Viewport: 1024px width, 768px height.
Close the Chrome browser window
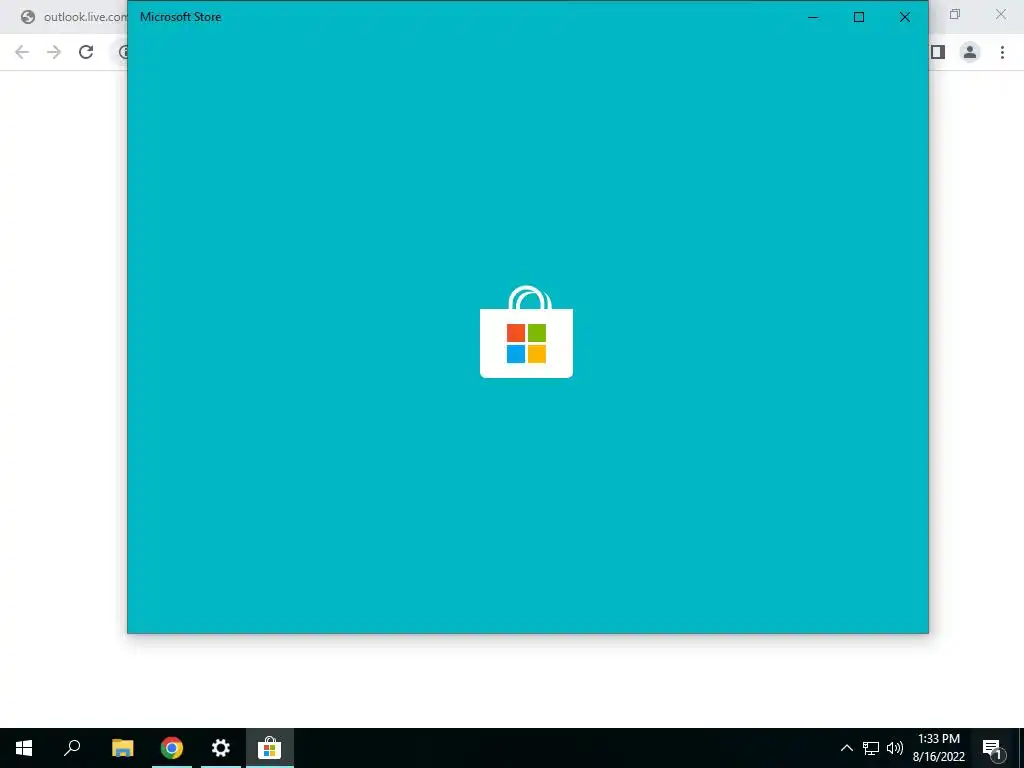pyautogui.click(x=1000, y=14)
